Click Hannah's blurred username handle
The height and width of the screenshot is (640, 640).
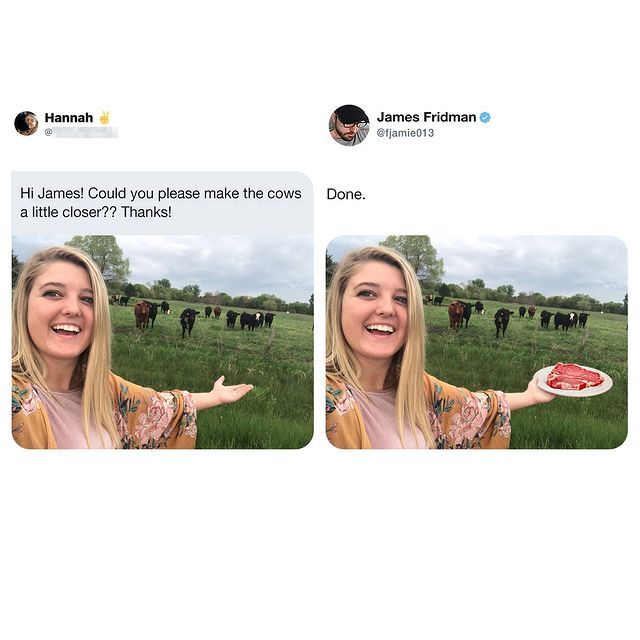pyautogui.click(x=82, y=132)
